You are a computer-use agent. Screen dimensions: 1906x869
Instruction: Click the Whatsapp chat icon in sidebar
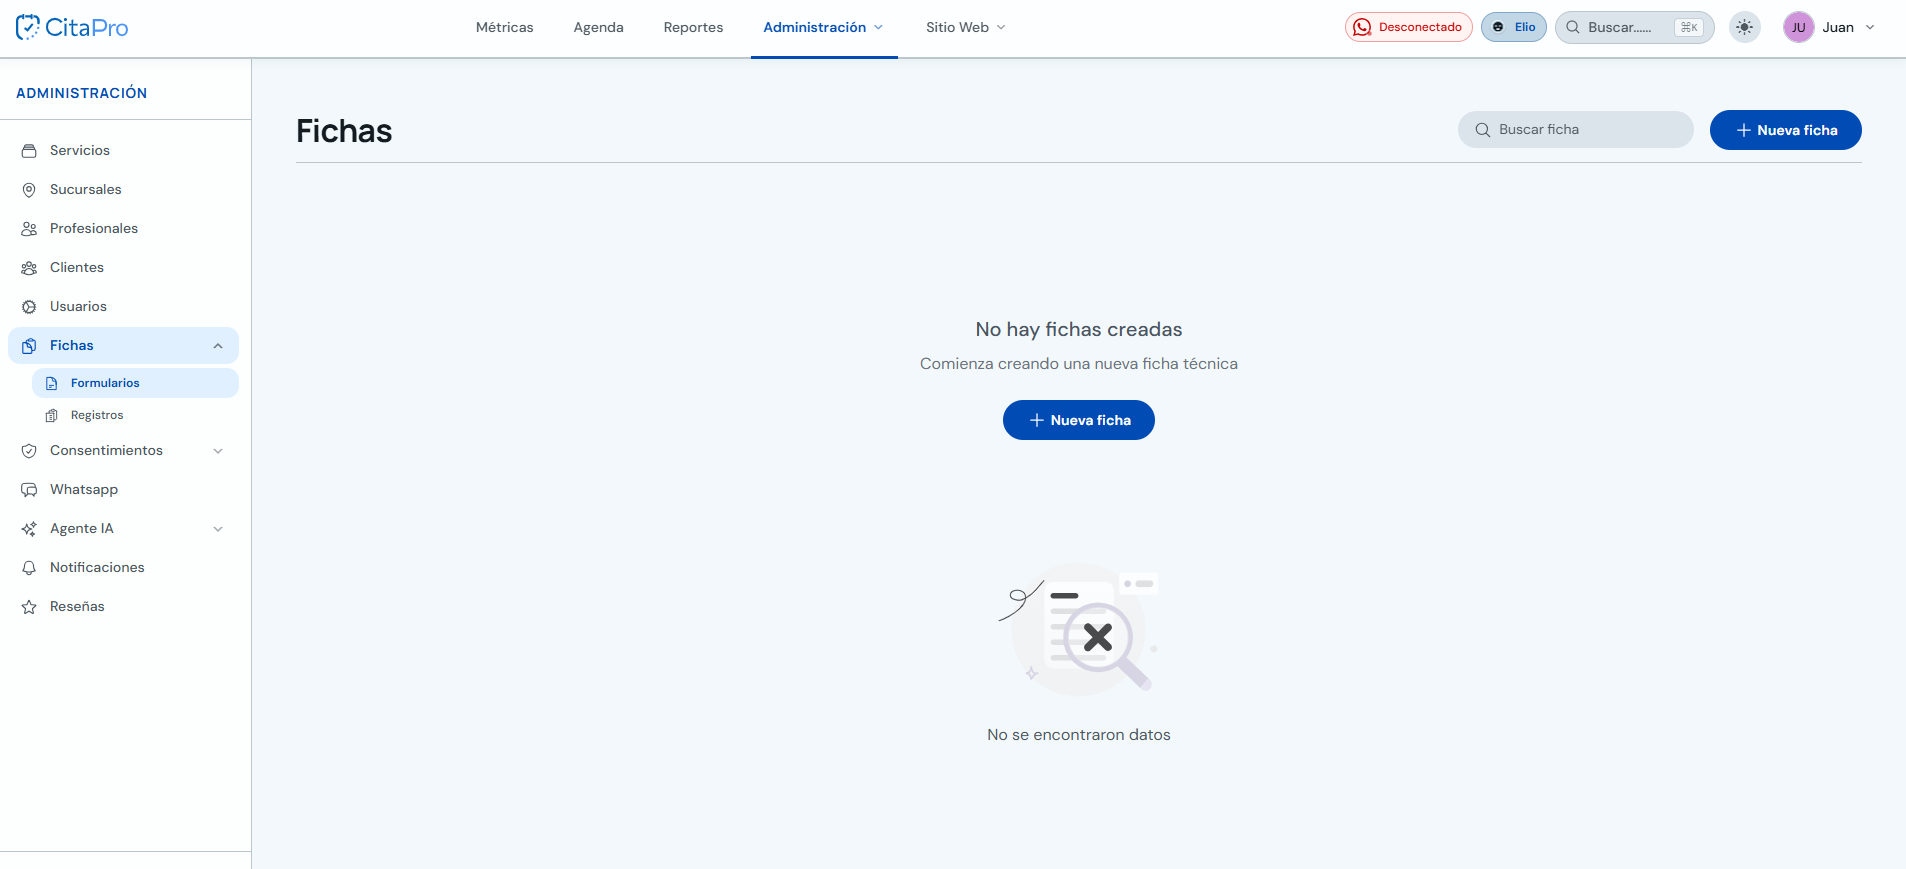click(29, 490)
